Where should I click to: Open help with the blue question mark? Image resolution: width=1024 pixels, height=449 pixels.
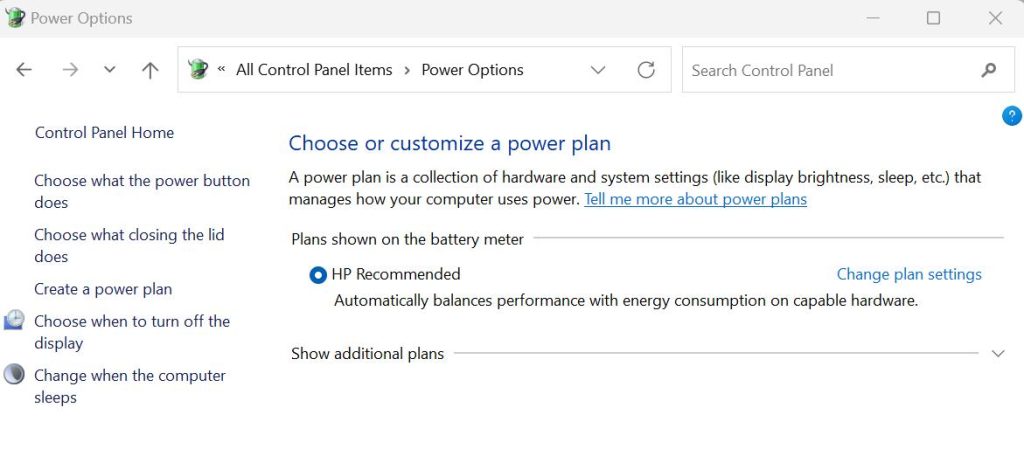pyautogui.click(x=1011, y=116)
